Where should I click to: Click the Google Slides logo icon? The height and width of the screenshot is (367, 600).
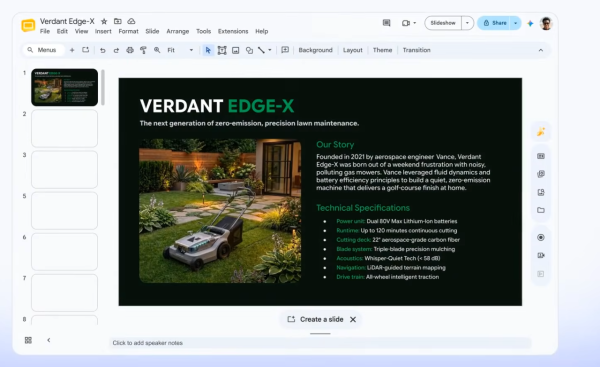pos(28,26)
